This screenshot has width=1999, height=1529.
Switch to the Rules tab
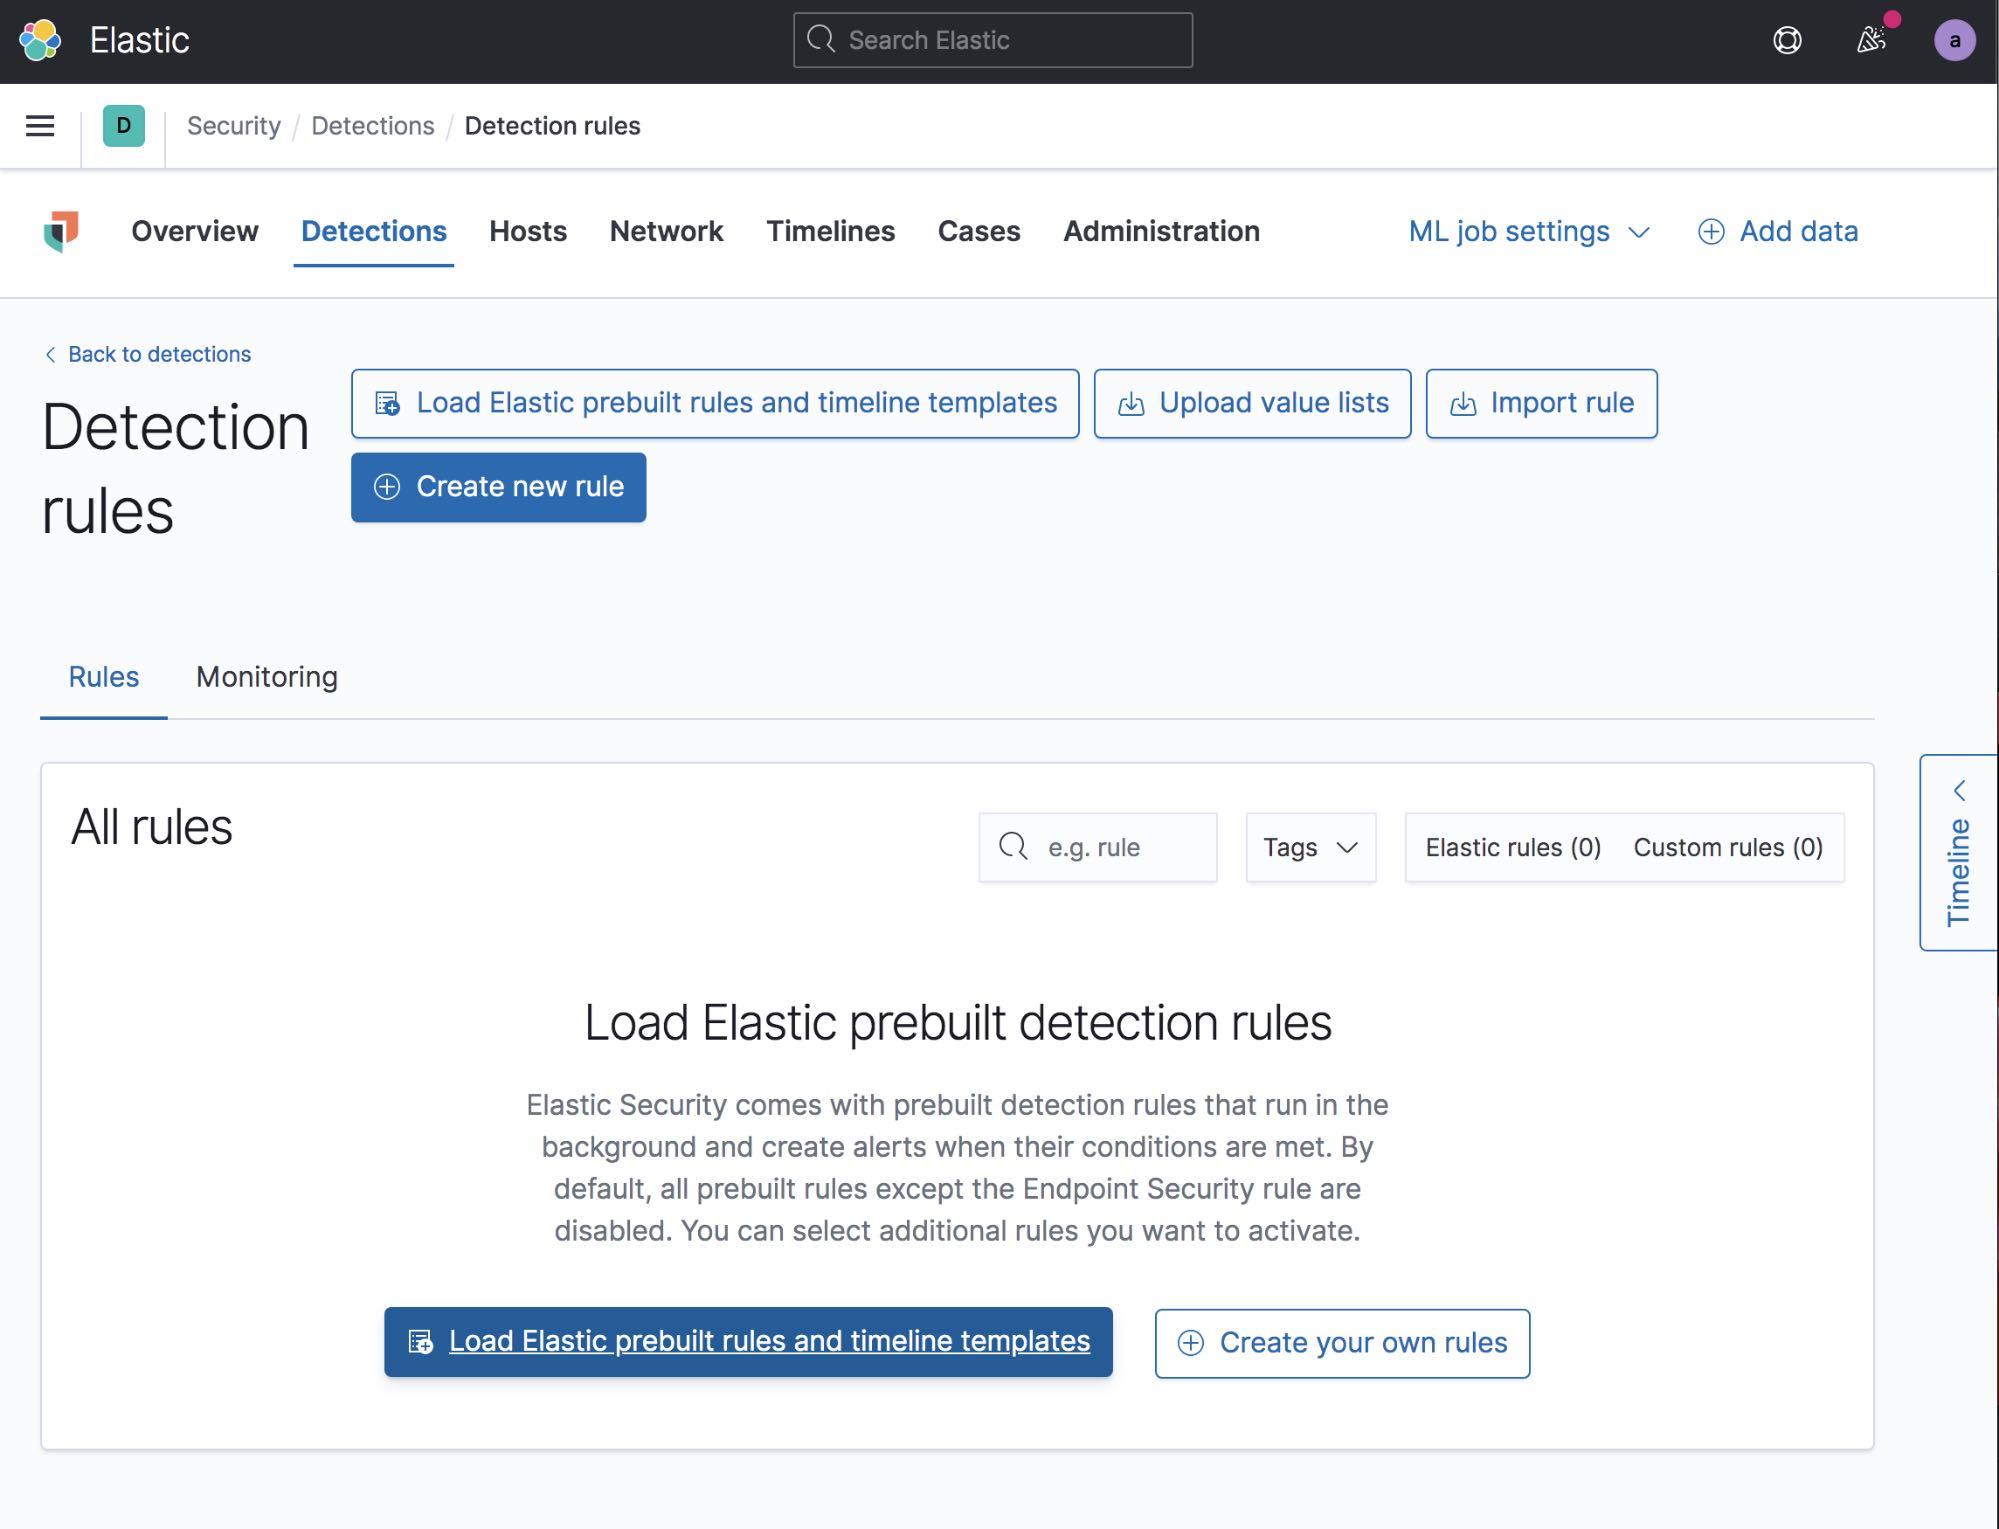(103, 676)
